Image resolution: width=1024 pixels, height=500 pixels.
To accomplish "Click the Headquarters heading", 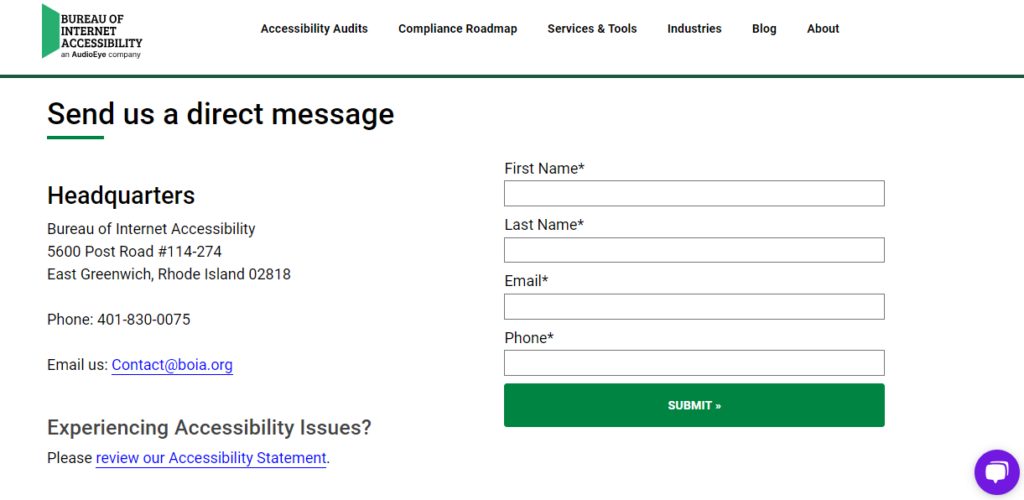I will 121,195.
